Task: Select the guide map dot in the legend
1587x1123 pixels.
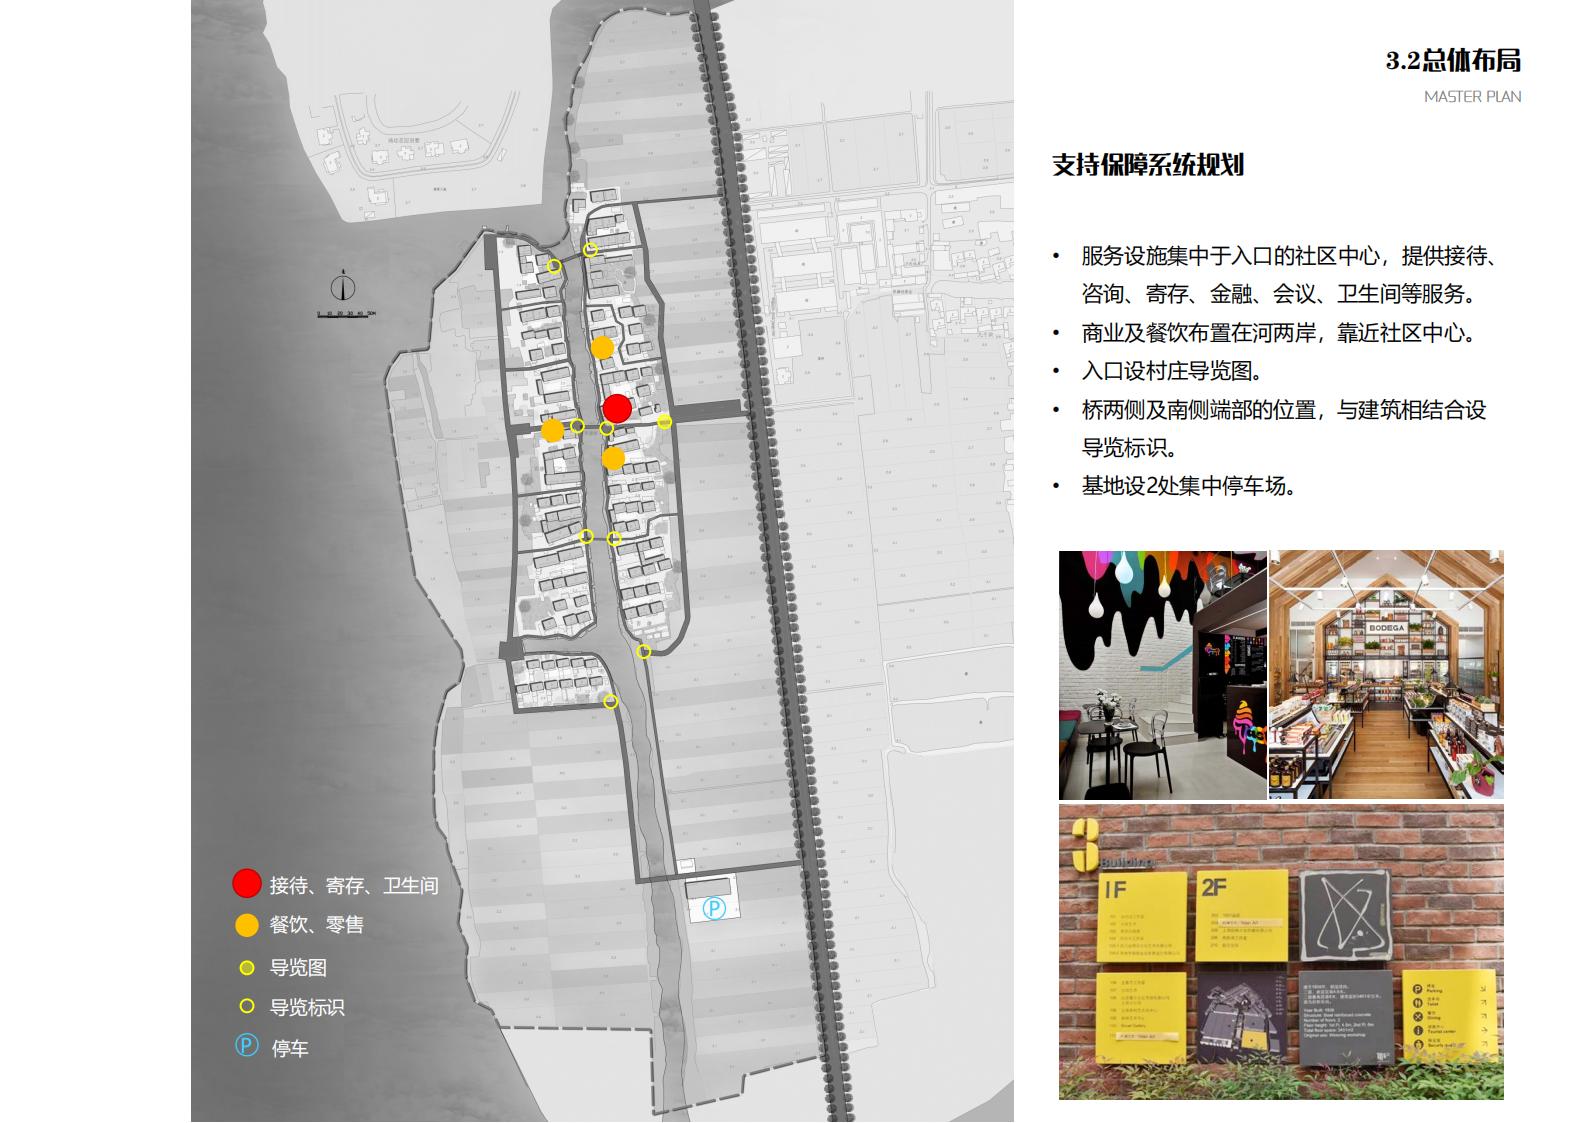Action: pos(247,967)
